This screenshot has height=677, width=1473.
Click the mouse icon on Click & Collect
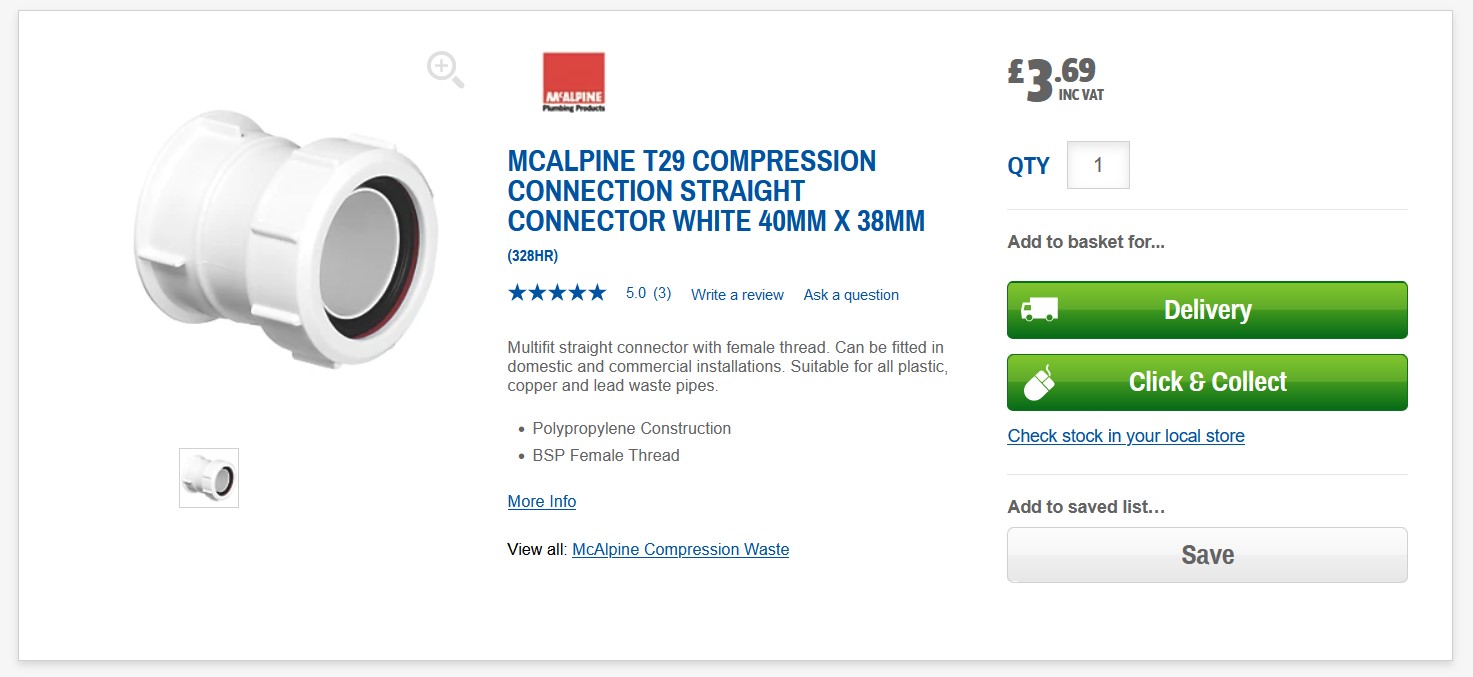click(x=1039, y=382)
